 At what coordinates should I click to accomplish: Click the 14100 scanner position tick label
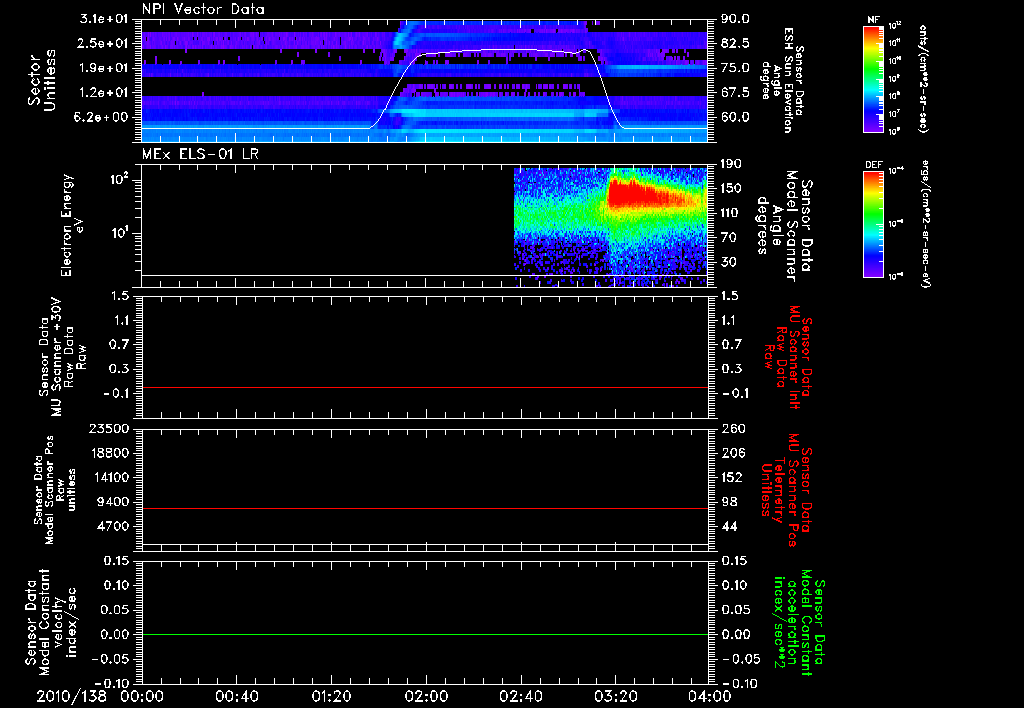tap(108, 477)
